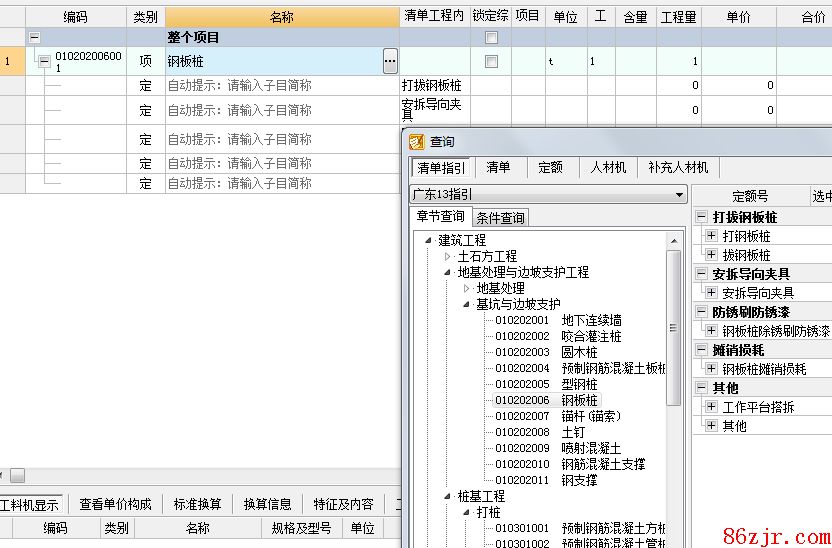832x548 pixels.
Task: Click the ellipsis button beside 钢板桩
Action: [390, 62]
